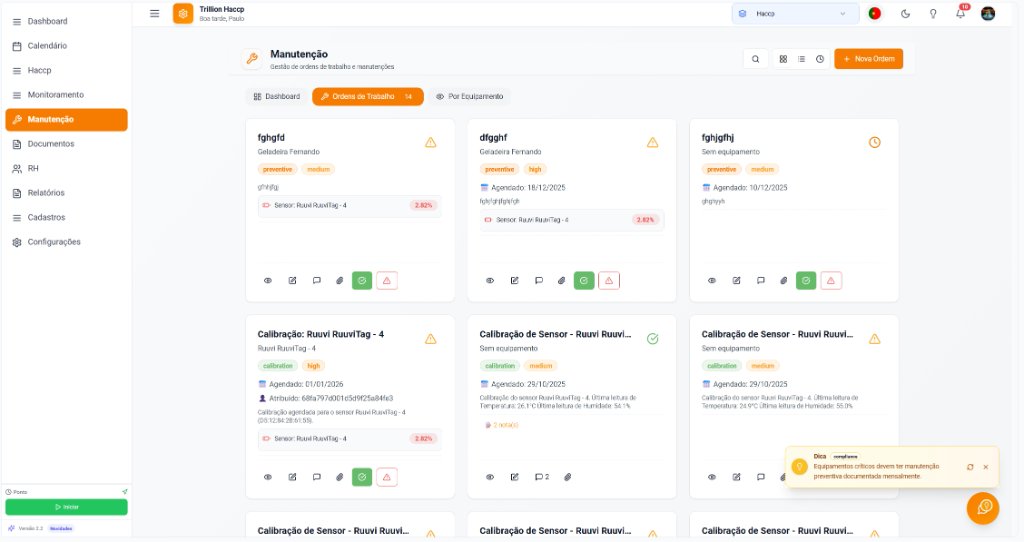Edit Calibração: Ruuvi RuuviTag - 4 order
Viewport: 1024px width, 542px height.
click(x=292, y=477)
